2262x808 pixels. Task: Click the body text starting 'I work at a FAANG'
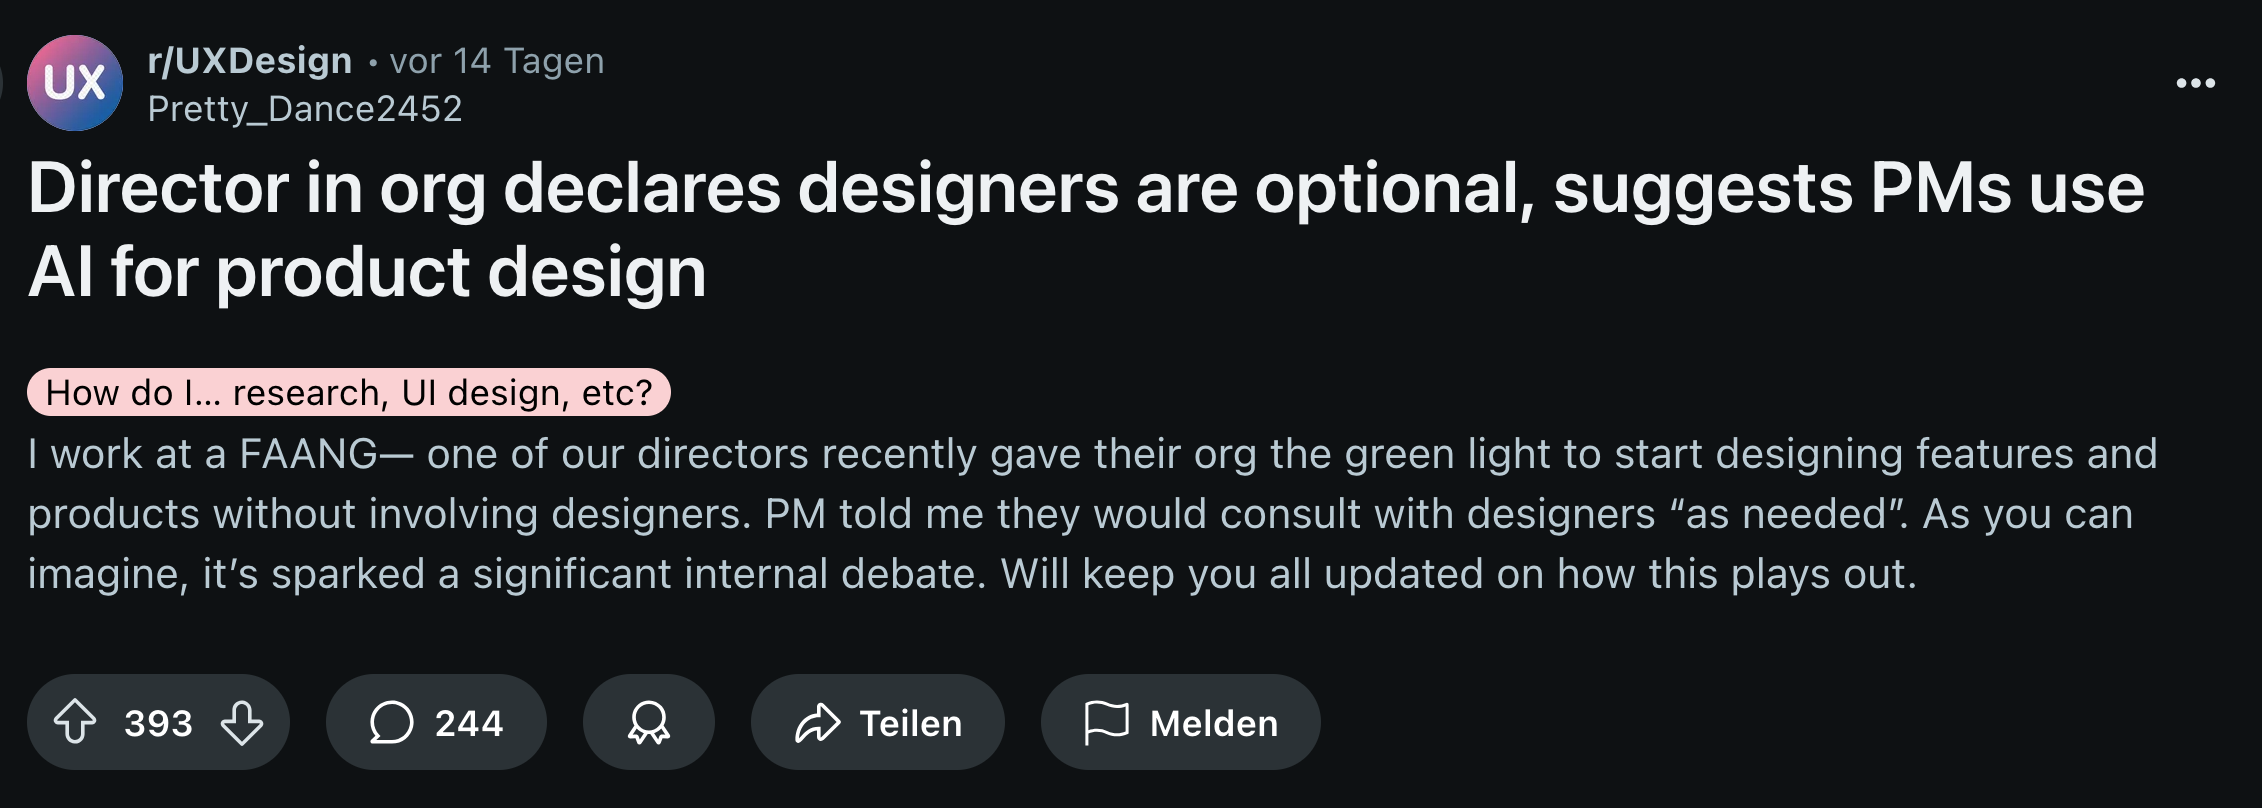coord(1092,514)
